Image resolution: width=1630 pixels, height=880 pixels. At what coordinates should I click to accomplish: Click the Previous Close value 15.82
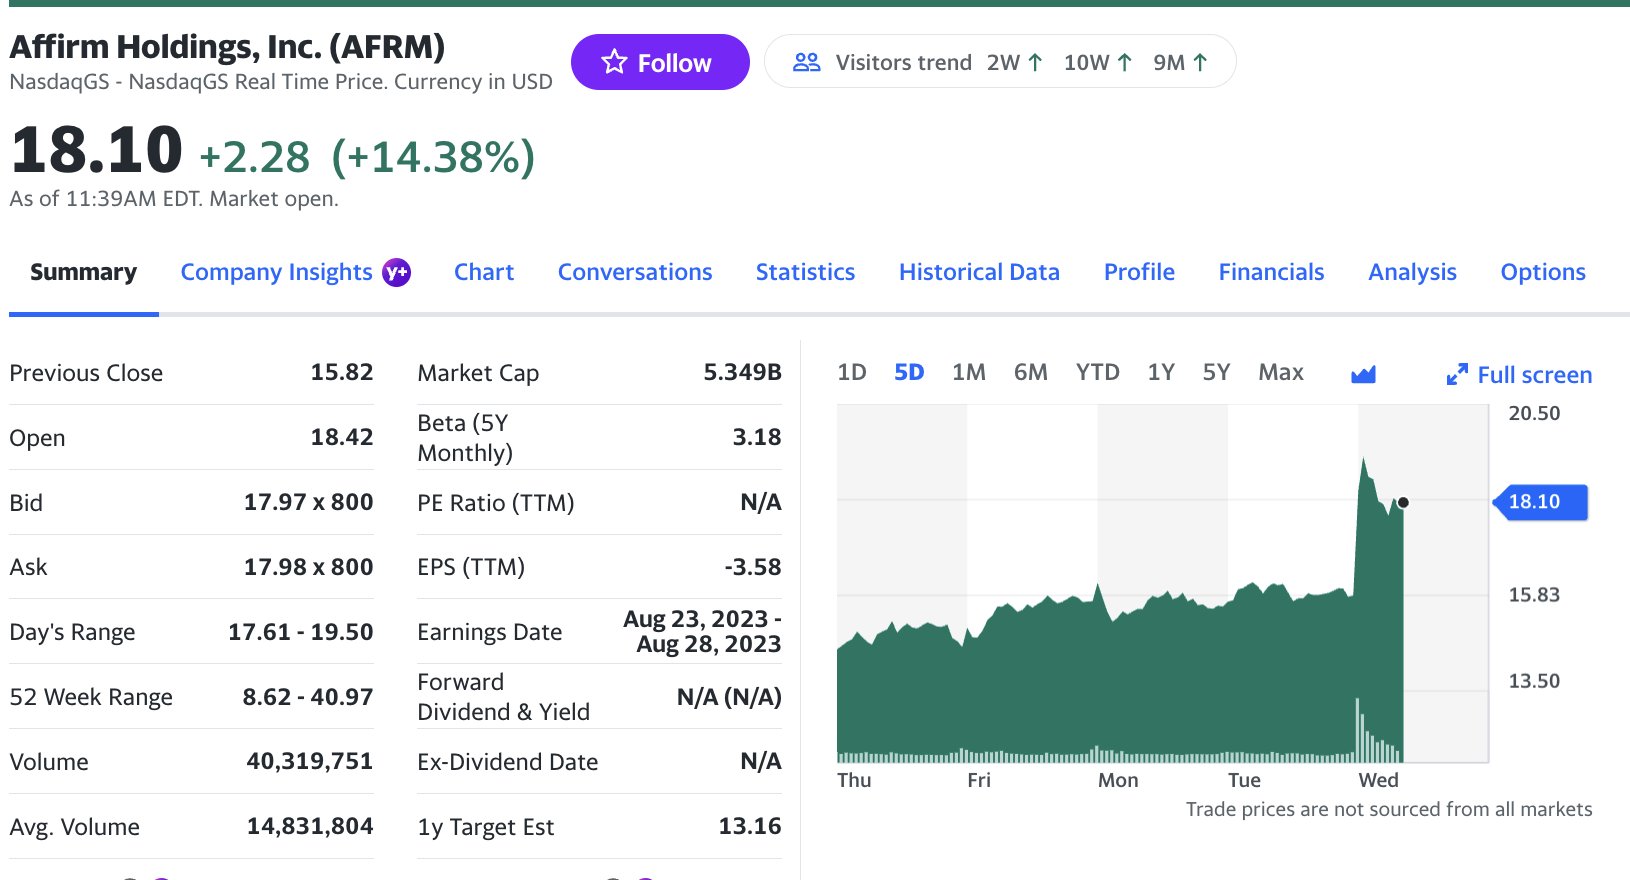(x=341, y=372)
